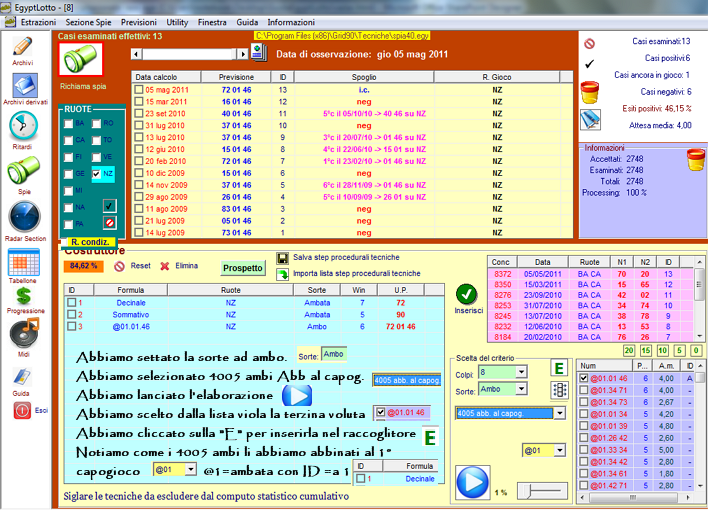
Task: Click the date observation horizontal scrollbar track
Action: (190, 54)
